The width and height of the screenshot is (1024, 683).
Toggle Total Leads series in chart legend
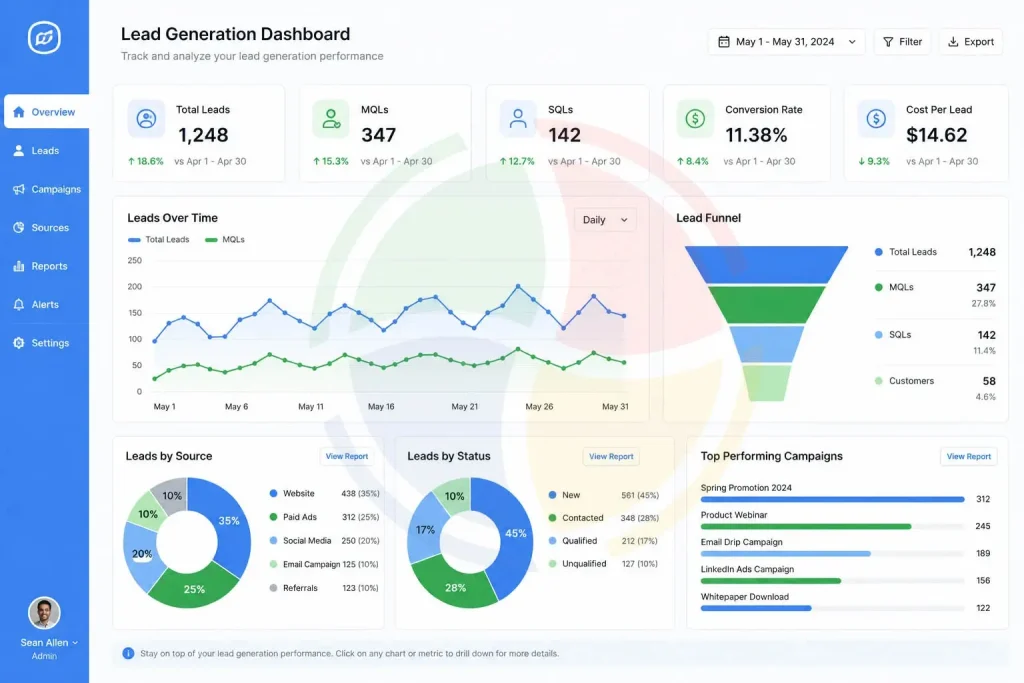tap(159, 240)
